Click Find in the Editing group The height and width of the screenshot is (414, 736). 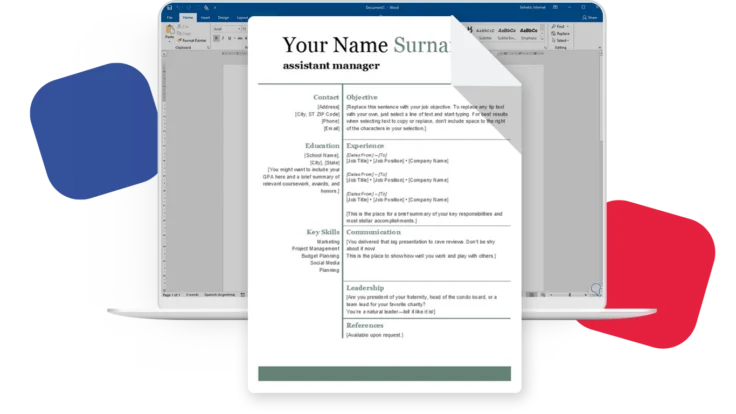pos(560,27)
